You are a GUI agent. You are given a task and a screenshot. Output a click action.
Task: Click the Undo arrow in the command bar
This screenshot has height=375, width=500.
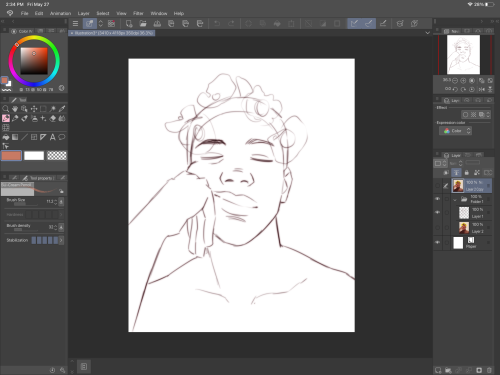(217, 23)
